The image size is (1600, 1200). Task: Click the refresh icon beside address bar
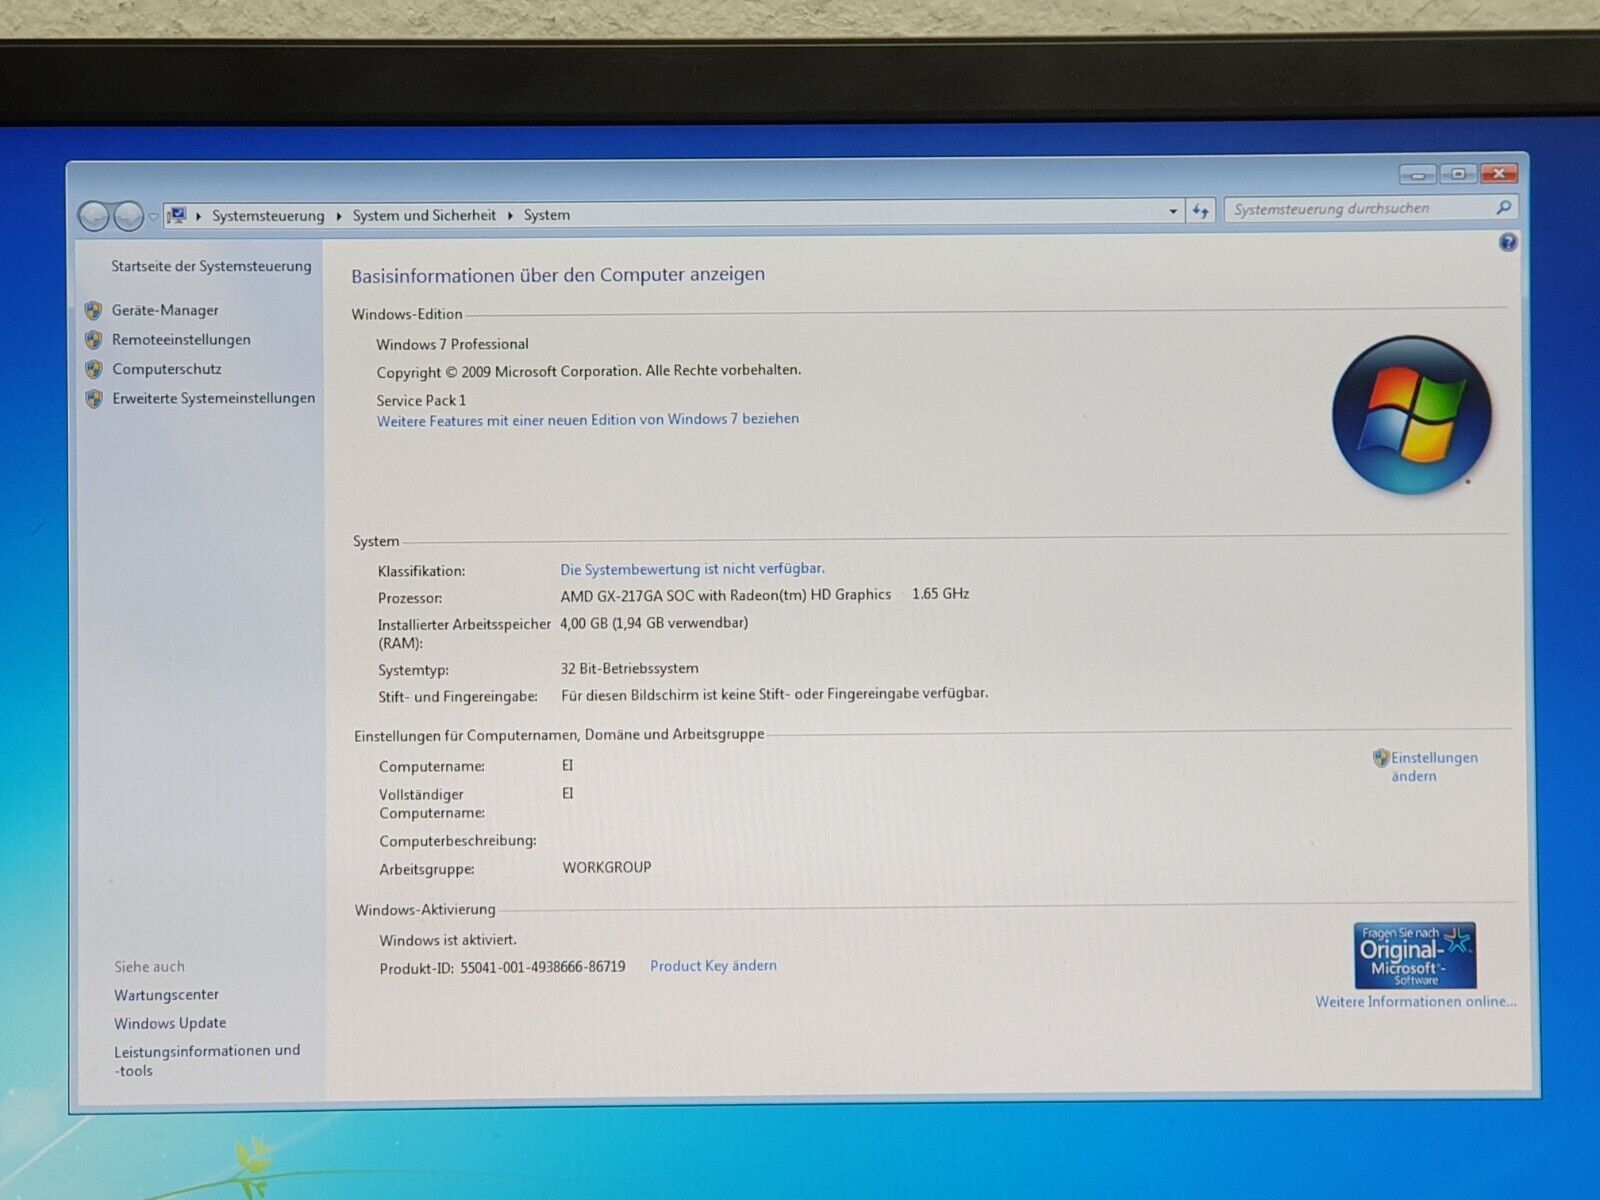coord(1200,211)
